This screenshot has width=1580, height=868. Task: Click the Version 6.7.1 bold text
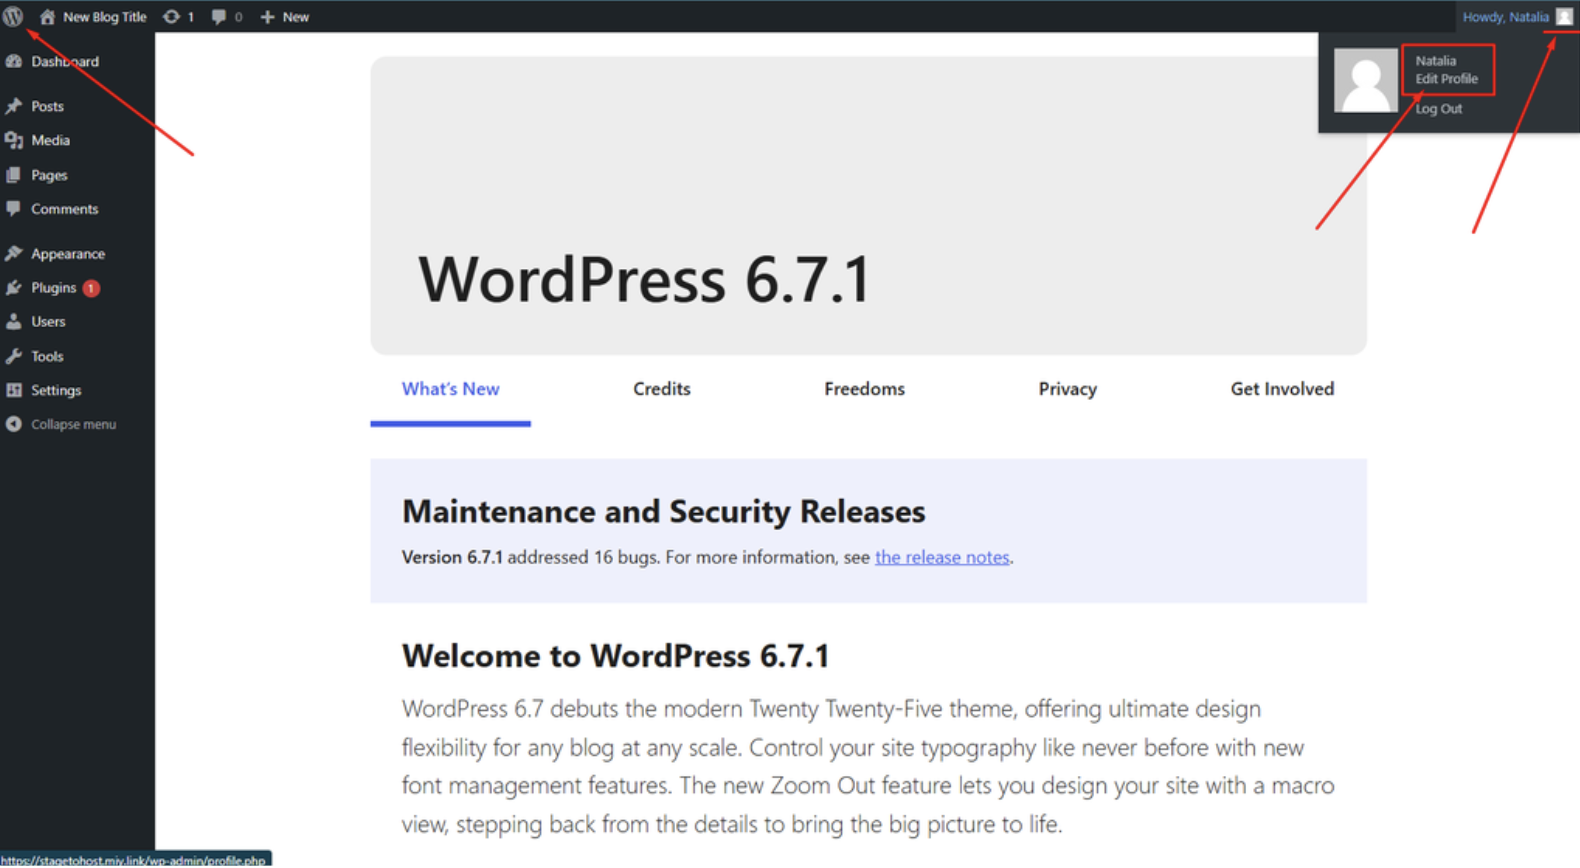[x=452, y=557]
